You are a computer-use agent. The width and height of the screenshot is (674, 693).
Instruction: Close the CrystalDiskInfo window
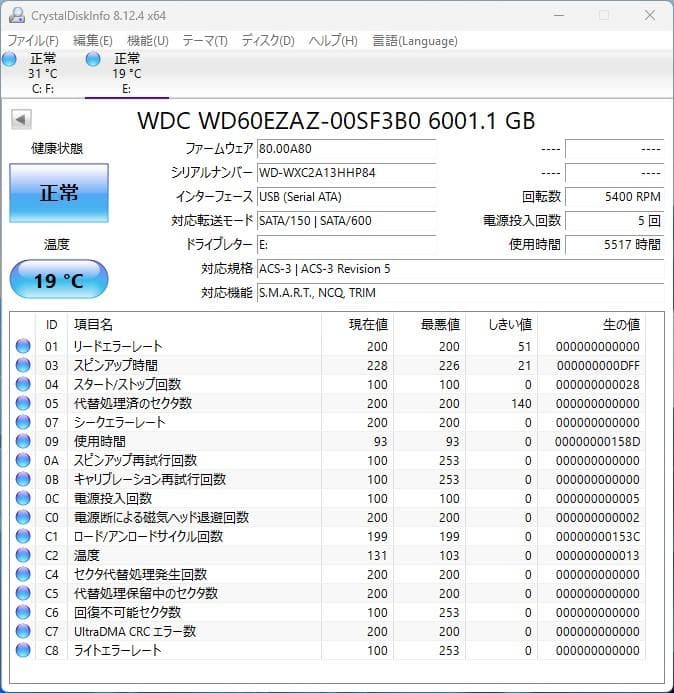coord(650,15)
